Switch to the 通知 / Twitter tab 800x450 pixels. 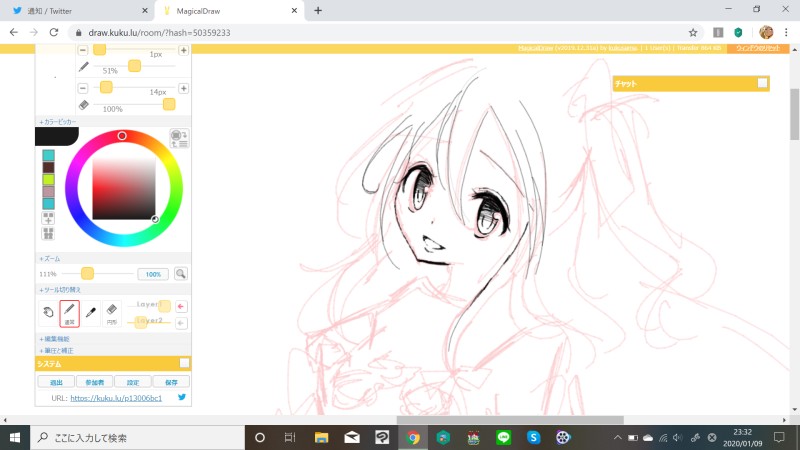[x=77, y=11]
